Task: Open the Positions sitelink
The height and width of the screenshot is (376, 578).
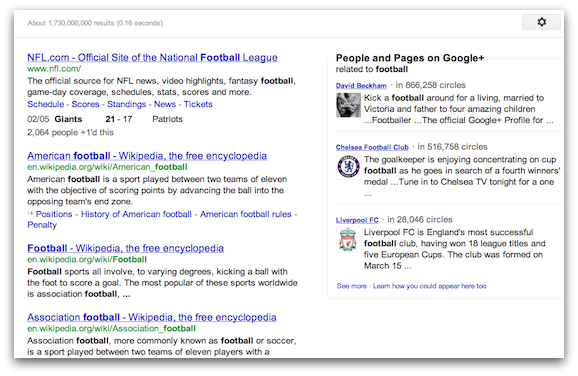Action: [54, 214]
